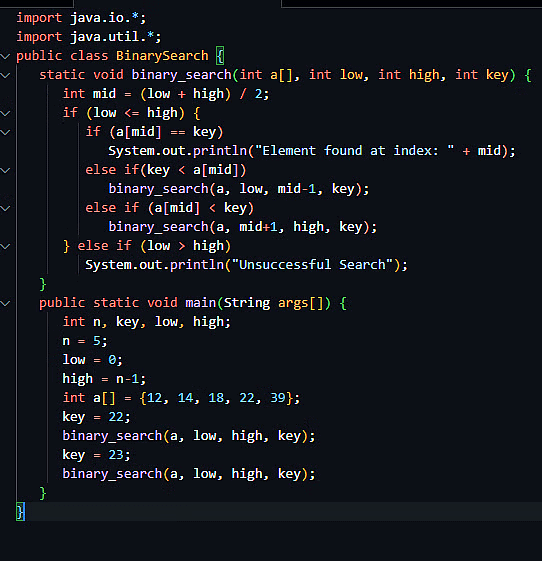Click the array initializer {12, 14, 18, 22, 39}

click(x=216, y=398)
